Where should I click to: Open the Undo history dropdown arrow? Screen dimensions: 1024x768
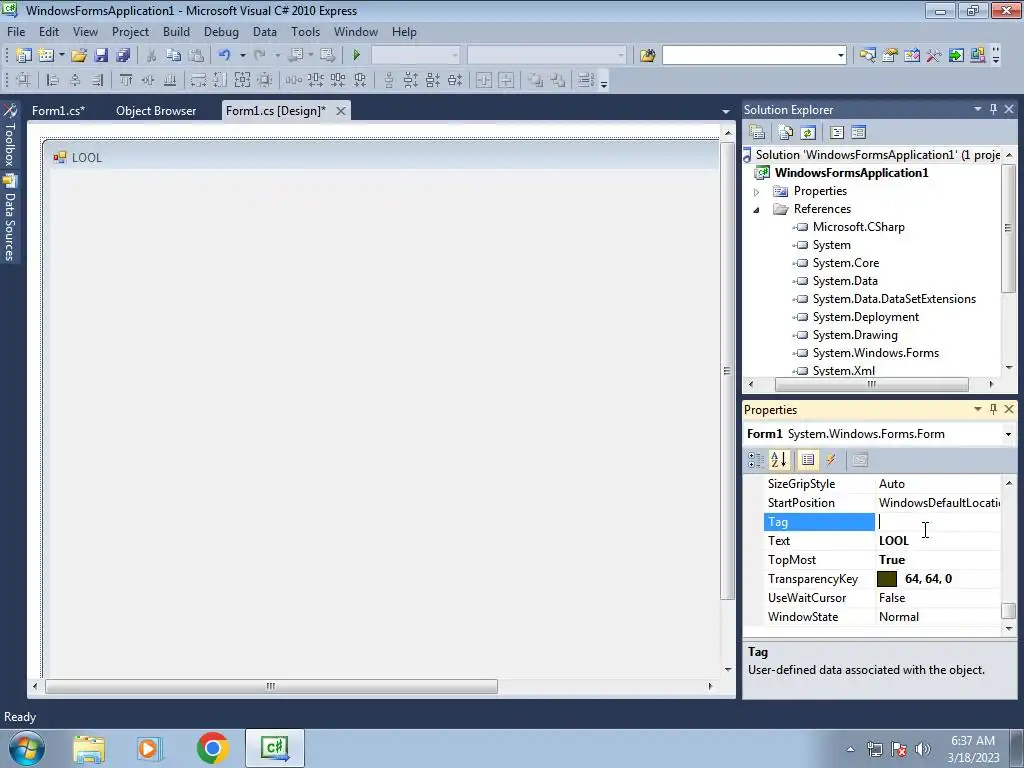click(242, 56)
